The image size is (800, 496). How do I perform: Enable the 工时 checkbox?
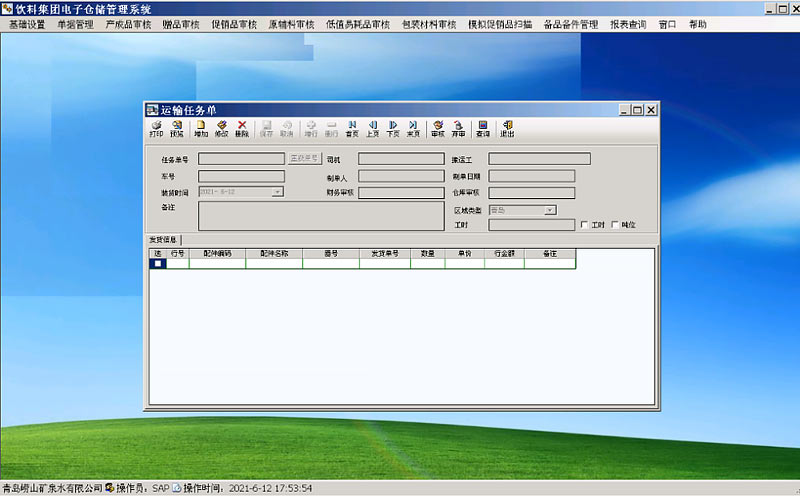(x=585, y=225)
